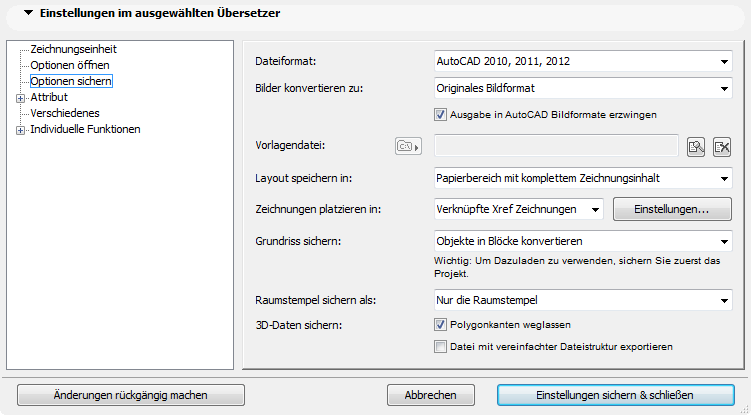Select the Attribut tree item
Viewport: 751px width, 415px height.
(49, 97)
